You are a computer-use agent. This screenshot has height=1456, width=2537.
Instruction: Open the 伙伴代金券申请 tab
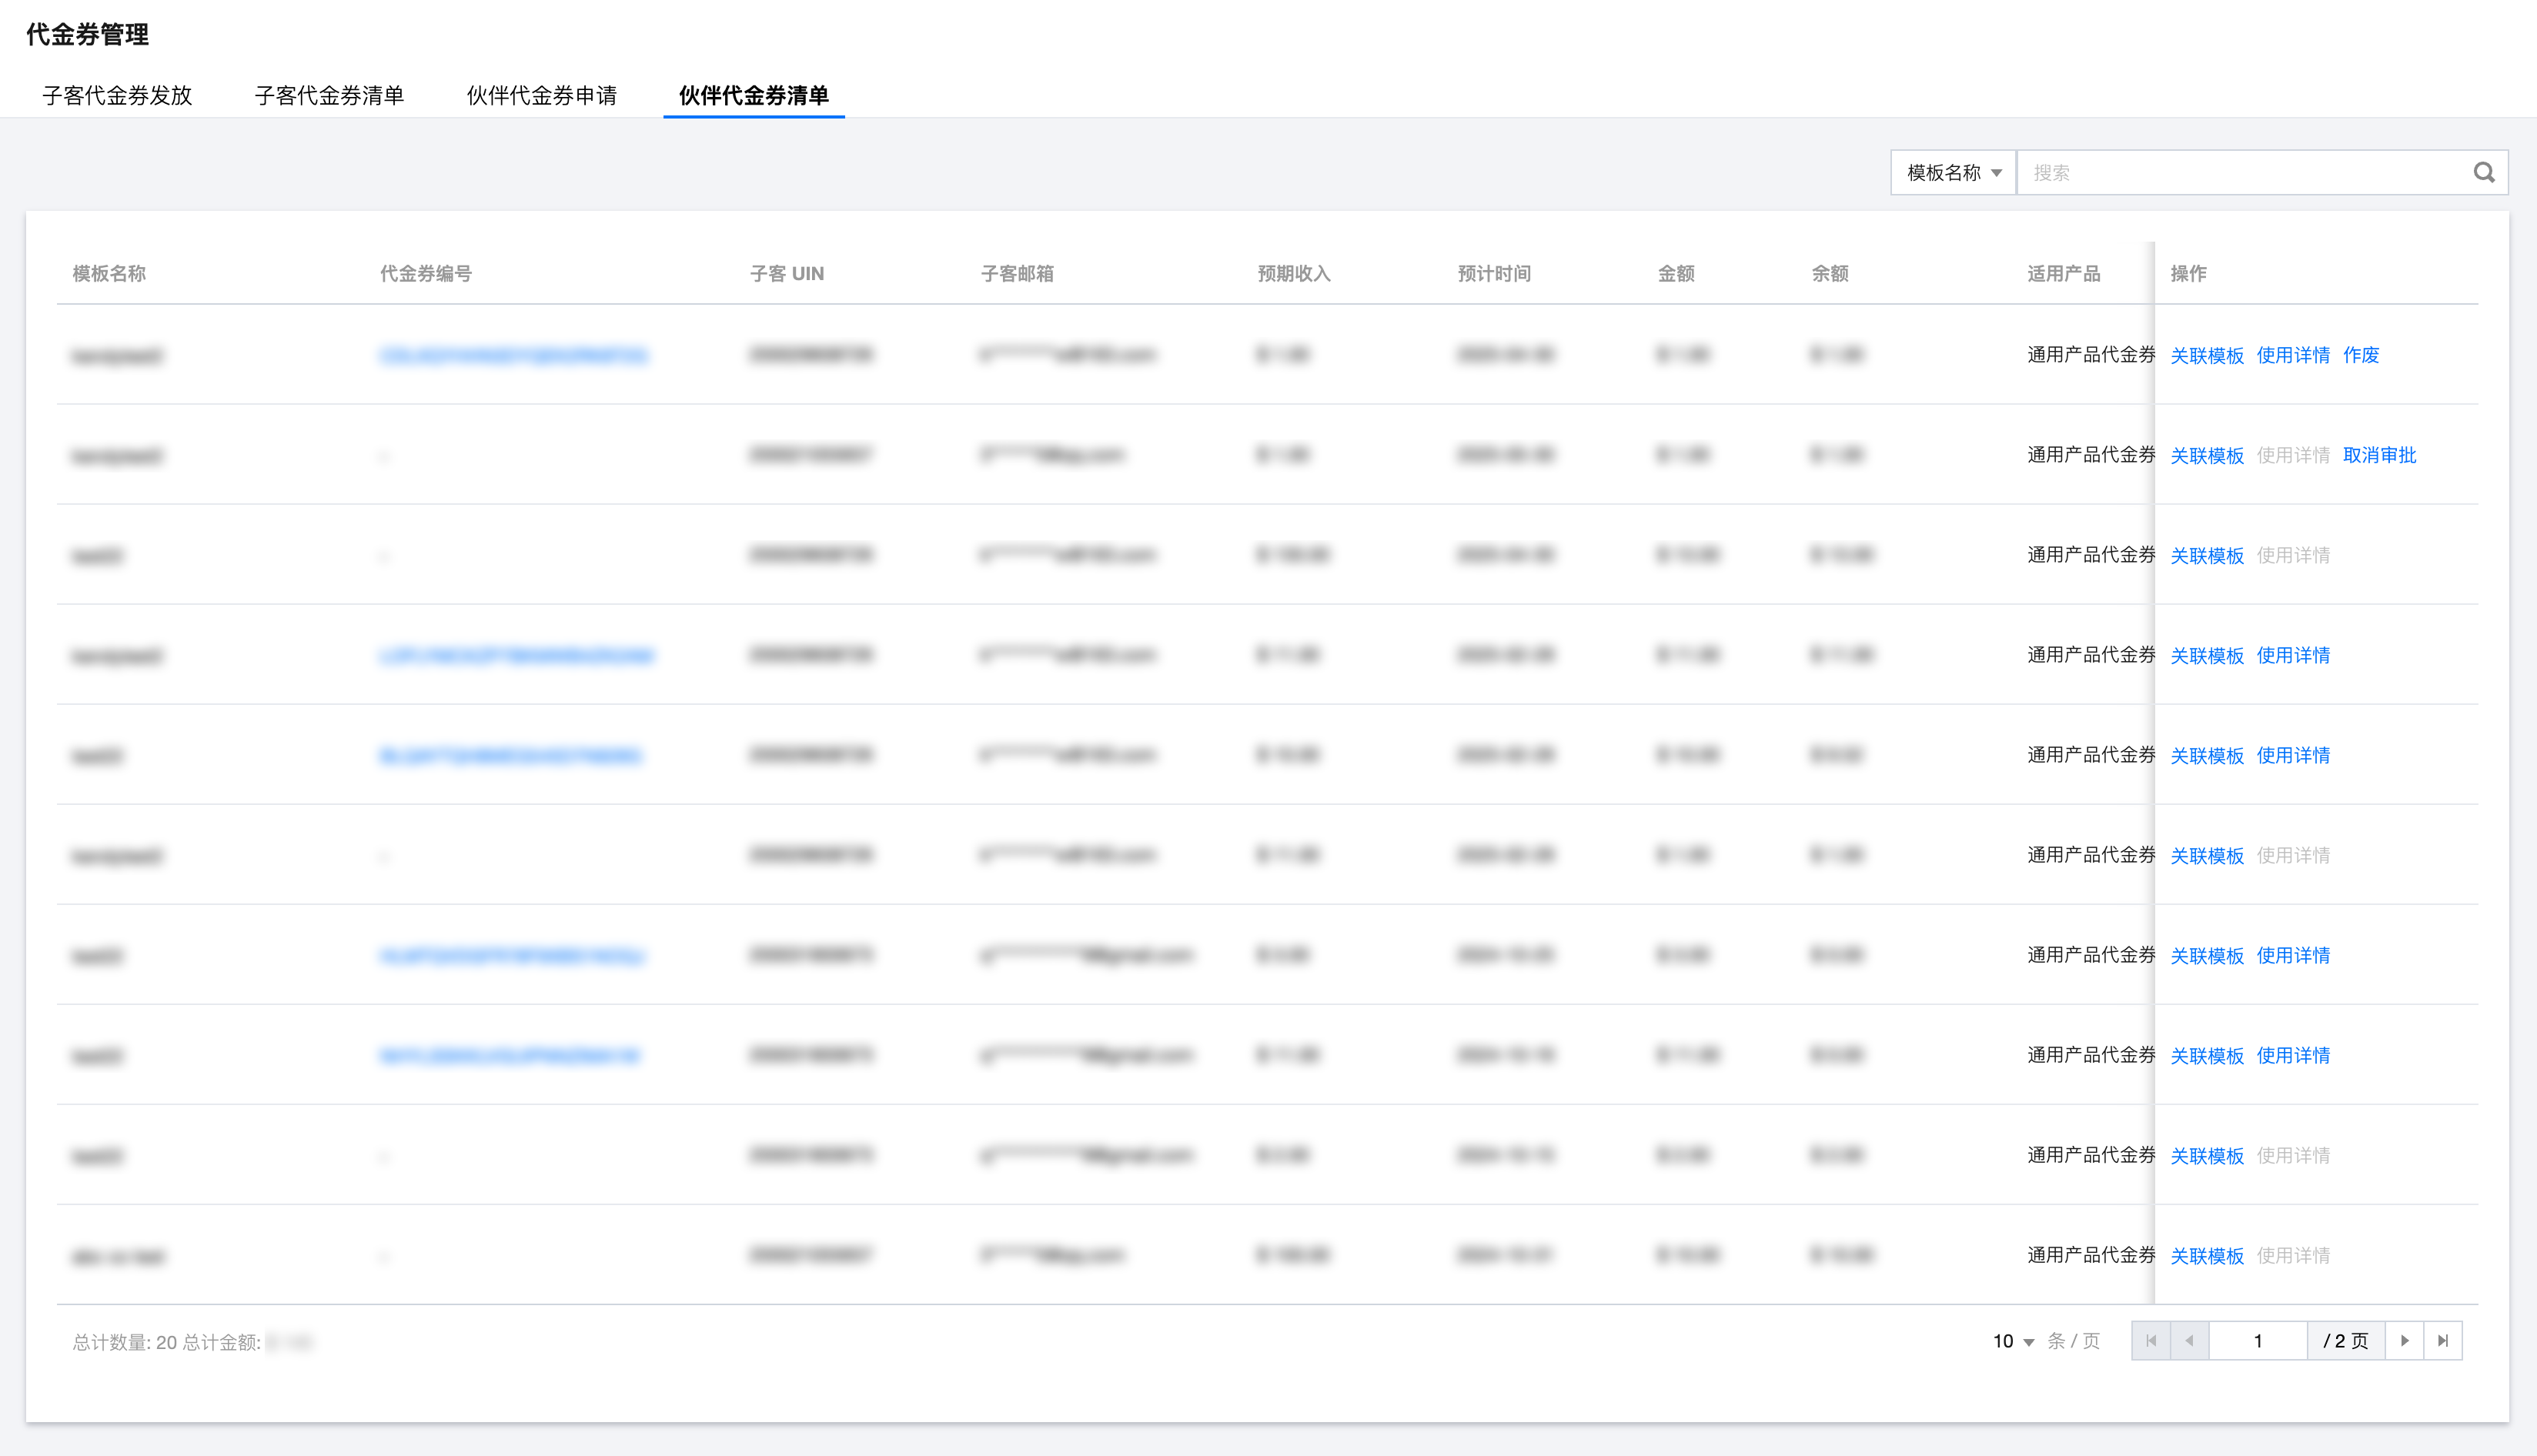click(x=541, y=96)
